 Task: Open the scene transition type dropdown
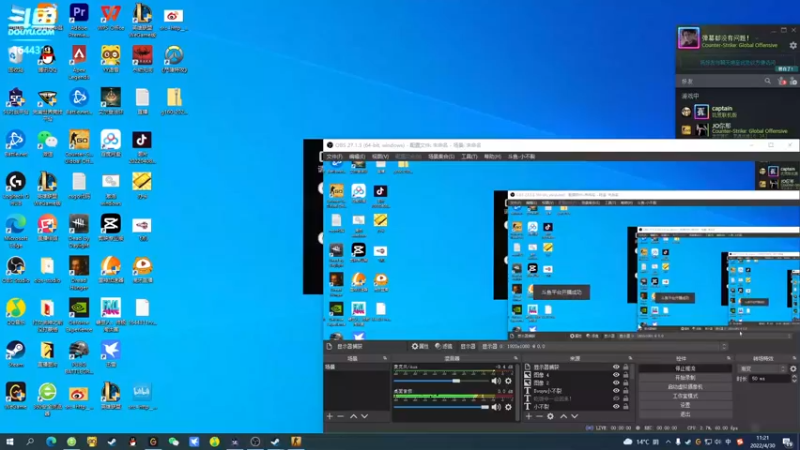[762, 368]
